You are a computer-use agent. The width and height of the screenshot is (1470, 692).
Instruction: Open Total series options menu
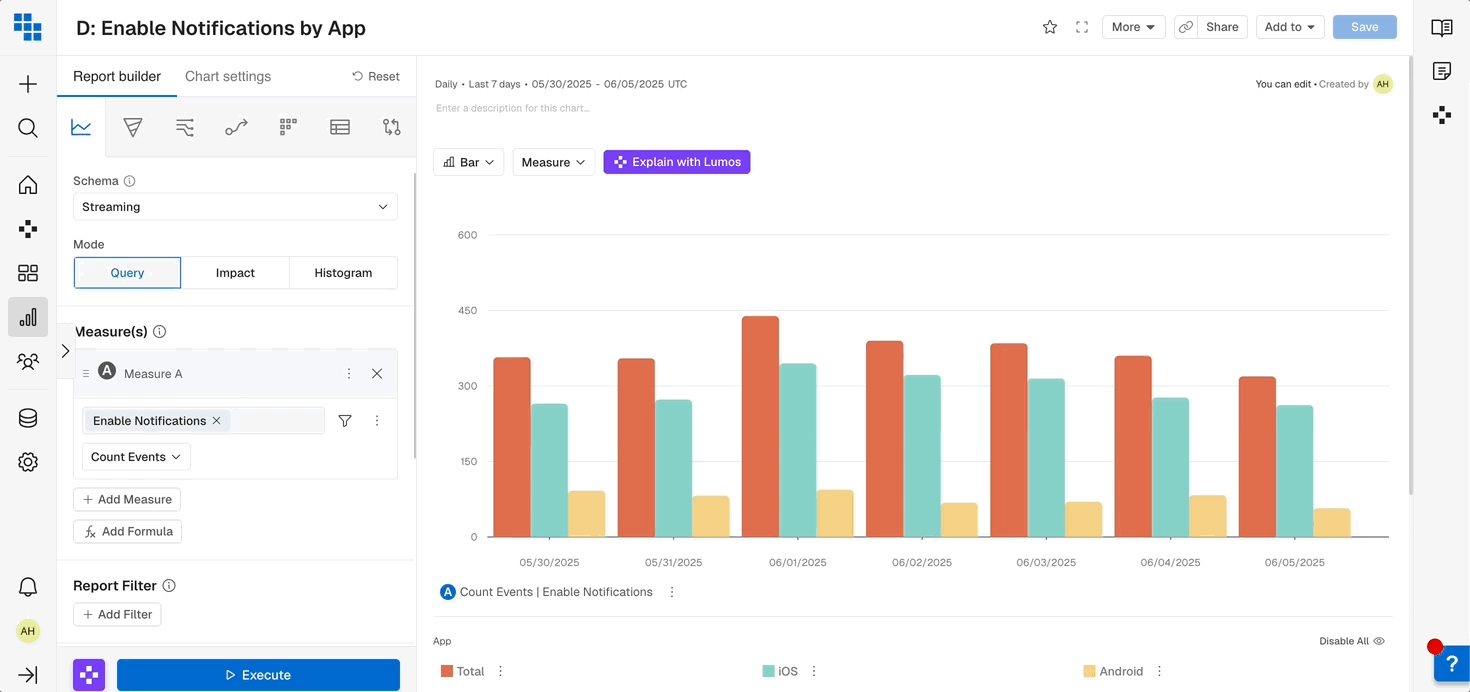pyautogui.click(x=501, y=671)
